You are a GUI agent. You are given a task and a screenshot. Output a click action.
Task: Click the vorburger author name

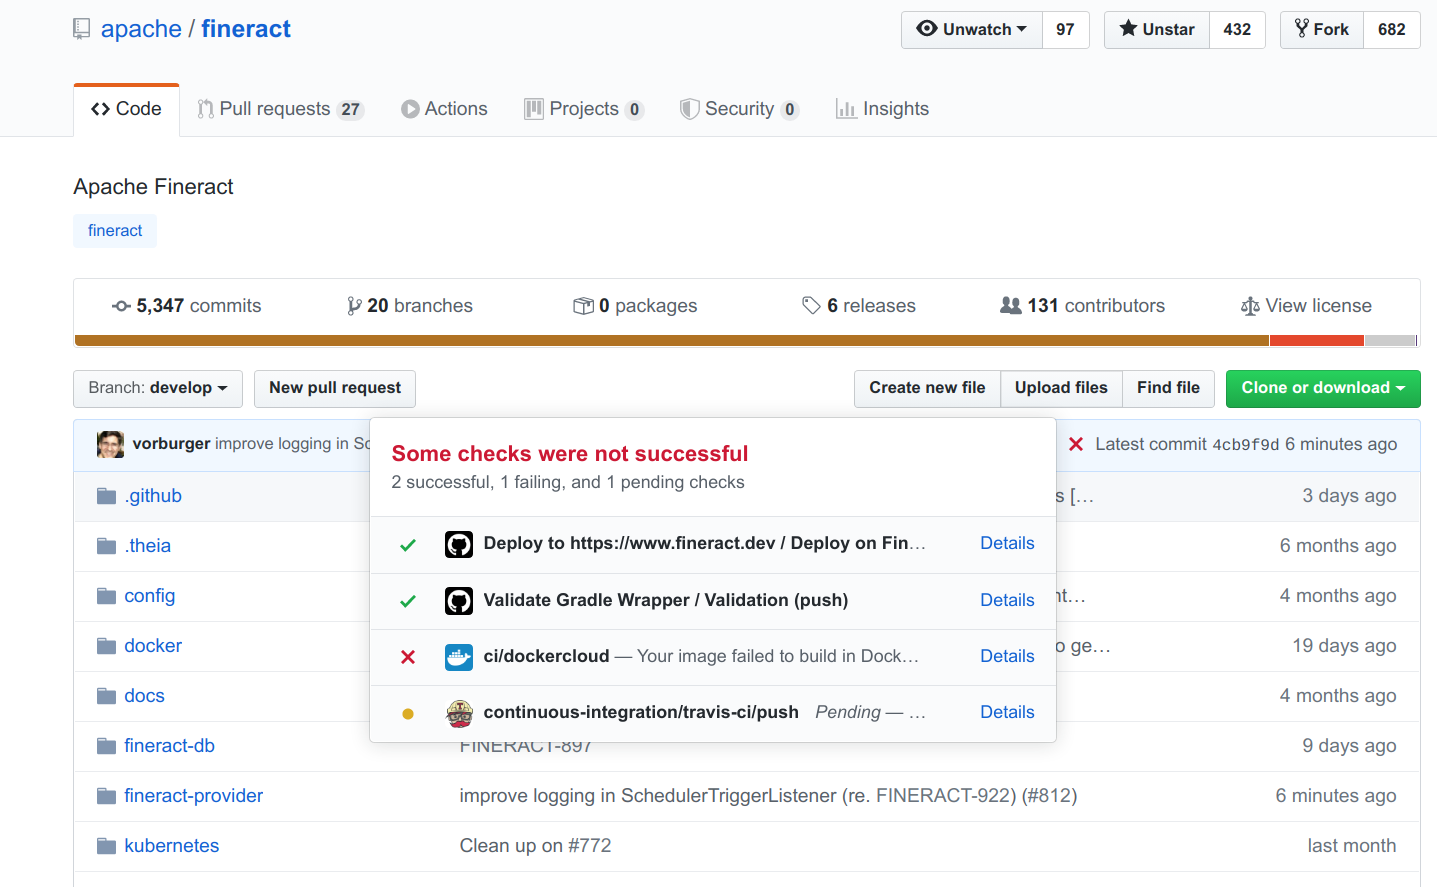pos(171,444)
